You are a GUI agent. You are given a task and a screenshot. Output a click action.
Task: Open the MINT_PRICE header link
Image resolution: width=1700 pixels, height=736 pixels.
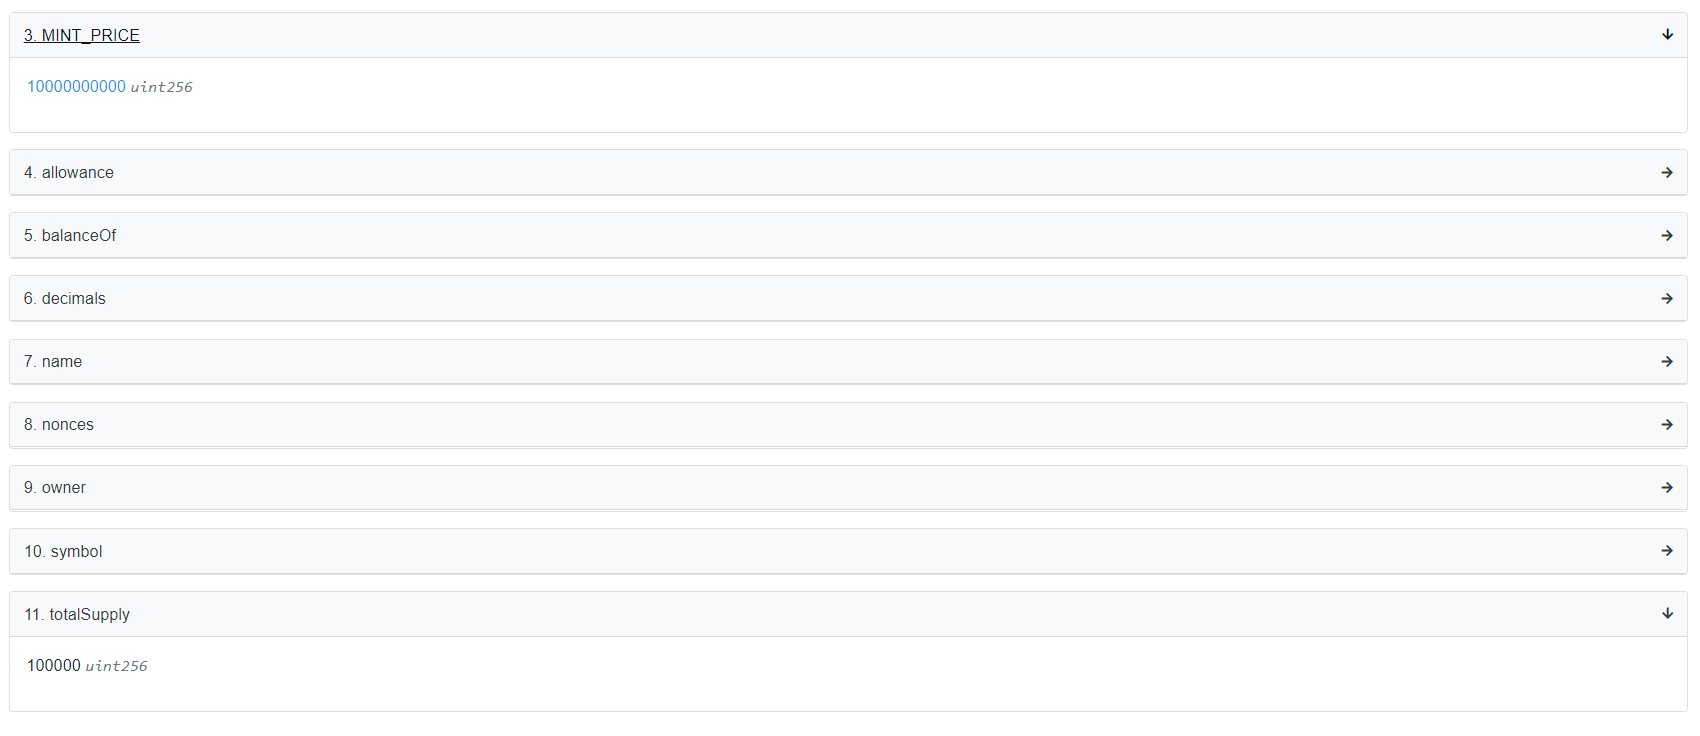tap(82, 36)
